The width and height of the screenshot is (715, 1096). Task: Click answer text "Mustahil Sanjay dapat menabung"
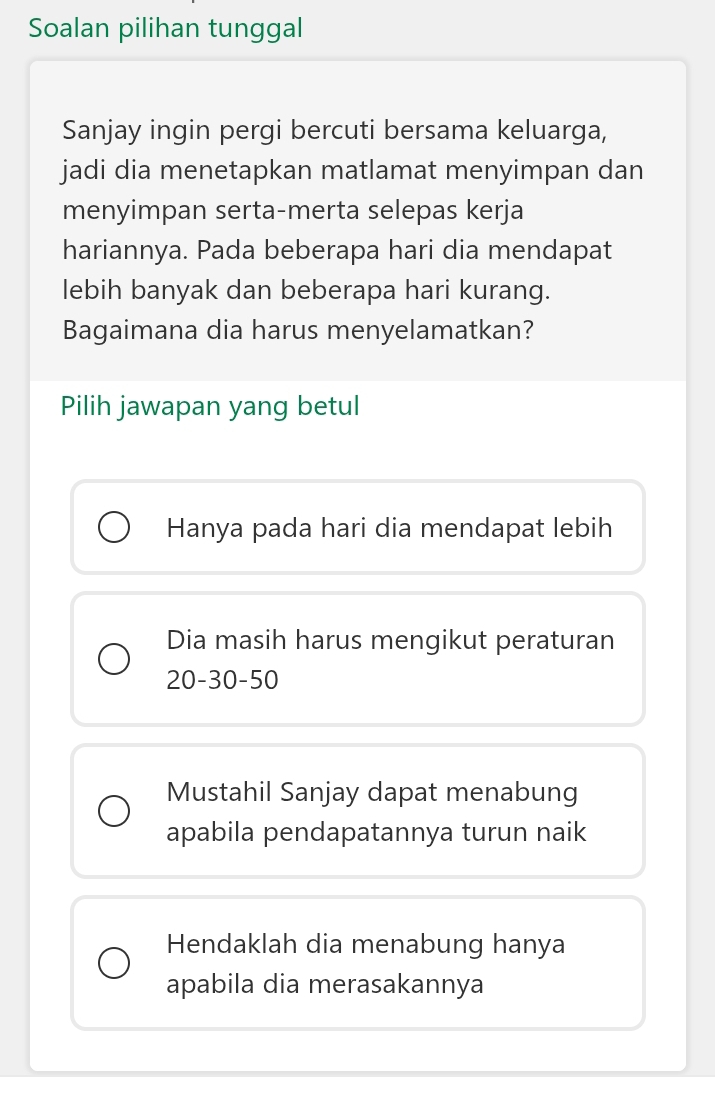click(x=373, y=792)
